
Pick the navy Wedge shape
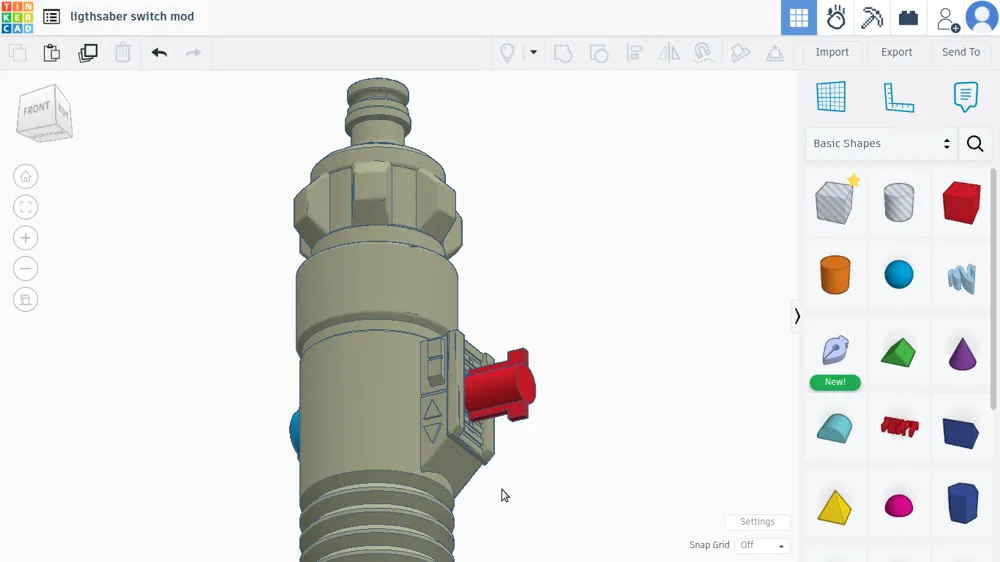tap(961, 433)
